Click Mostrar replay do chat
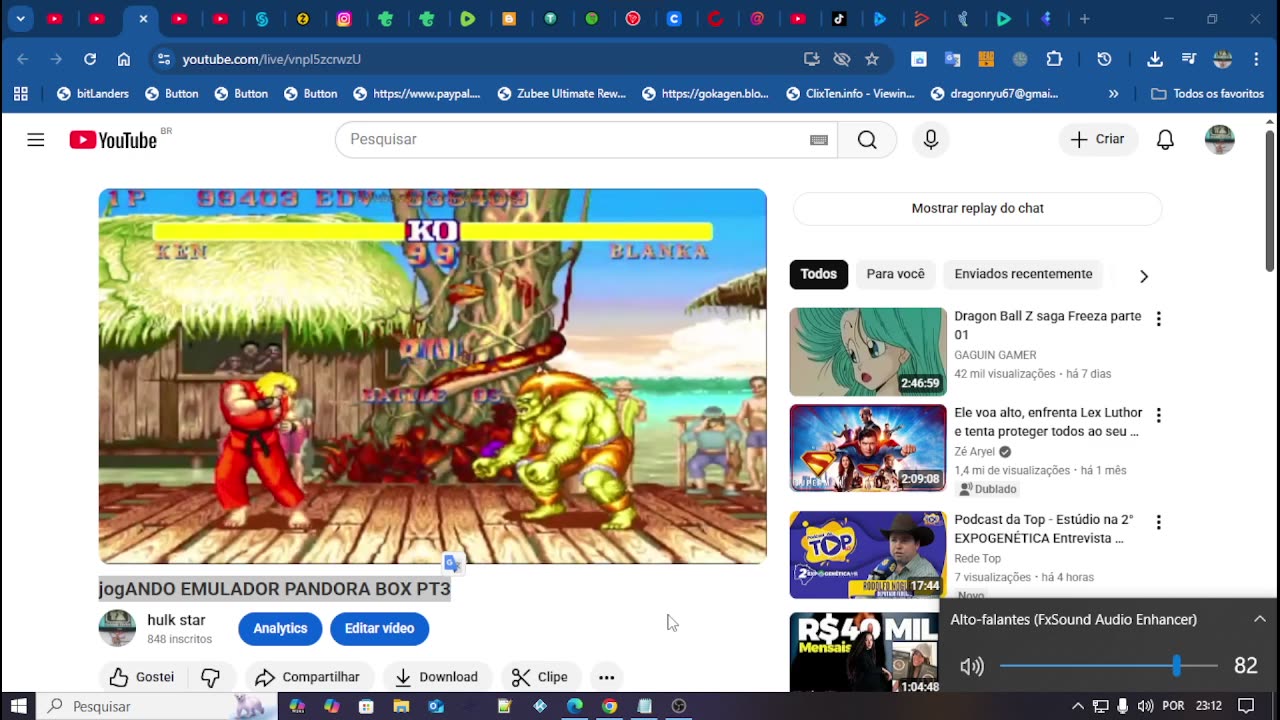 click(977, 209)
